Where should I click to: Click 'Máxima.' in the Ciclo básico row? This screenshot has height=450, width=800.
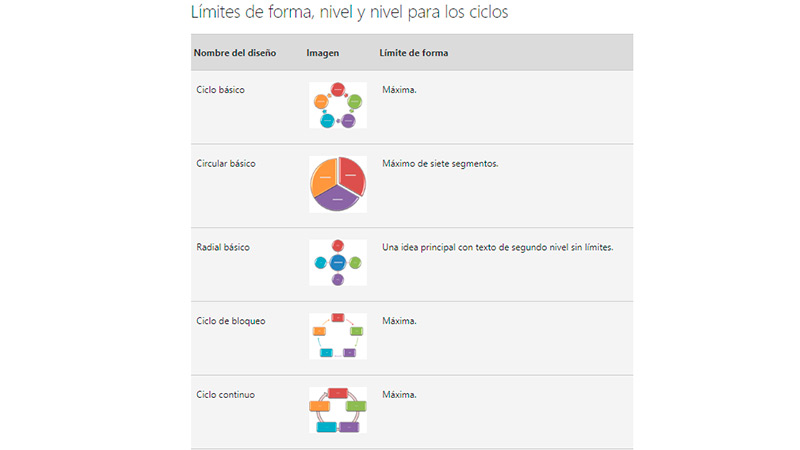[x=399, y=90]
